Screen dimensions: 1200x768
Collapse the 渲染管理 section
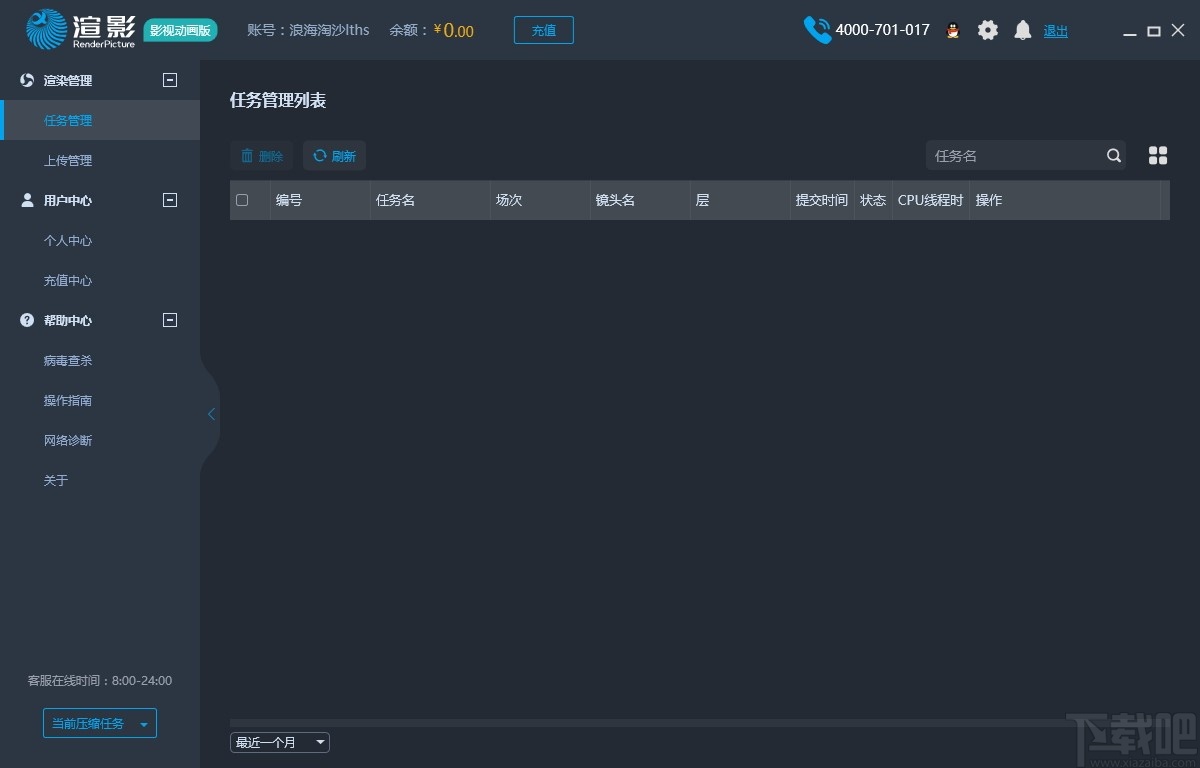pos(170,80)
